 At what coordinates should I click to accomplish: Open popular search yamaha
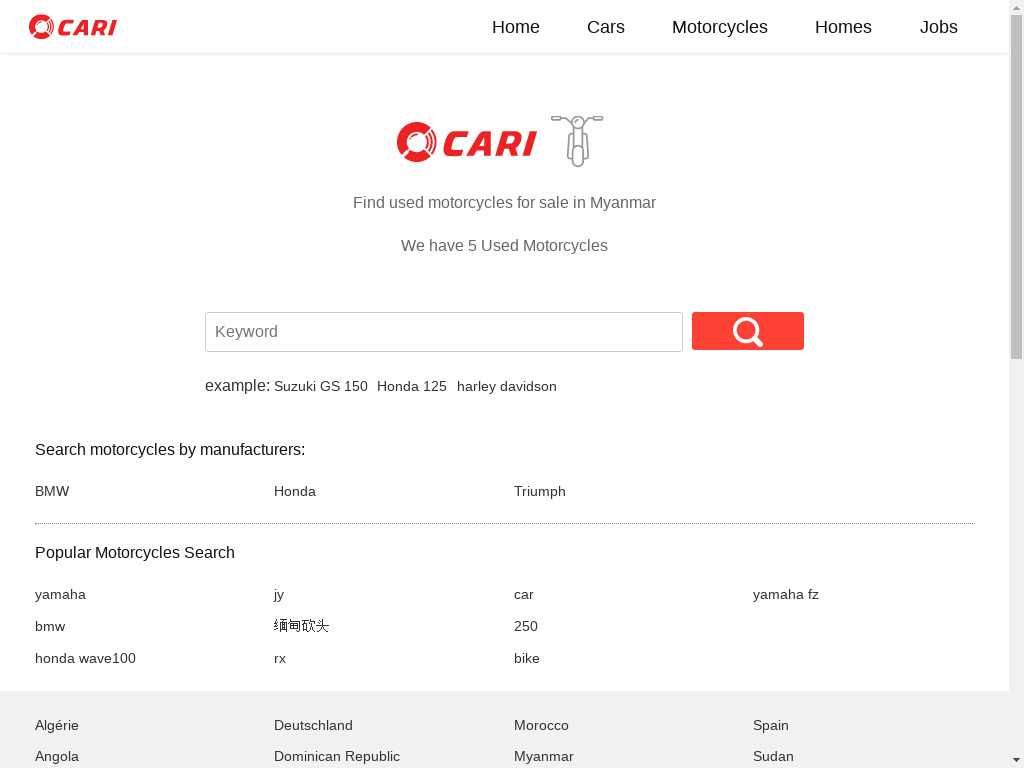click(x=60, y=594)
